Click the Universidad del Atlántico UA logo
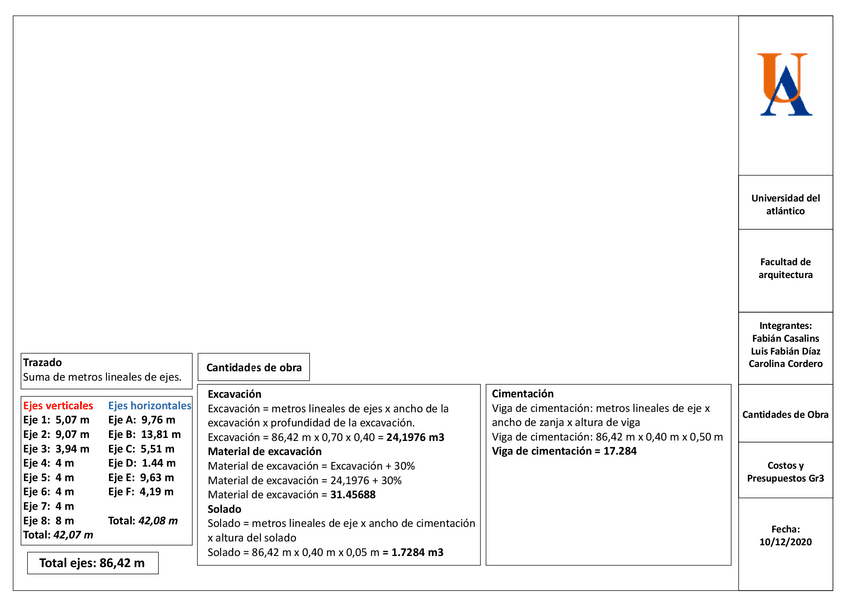This screenshot has width=848, height=606. click(786, 84)
